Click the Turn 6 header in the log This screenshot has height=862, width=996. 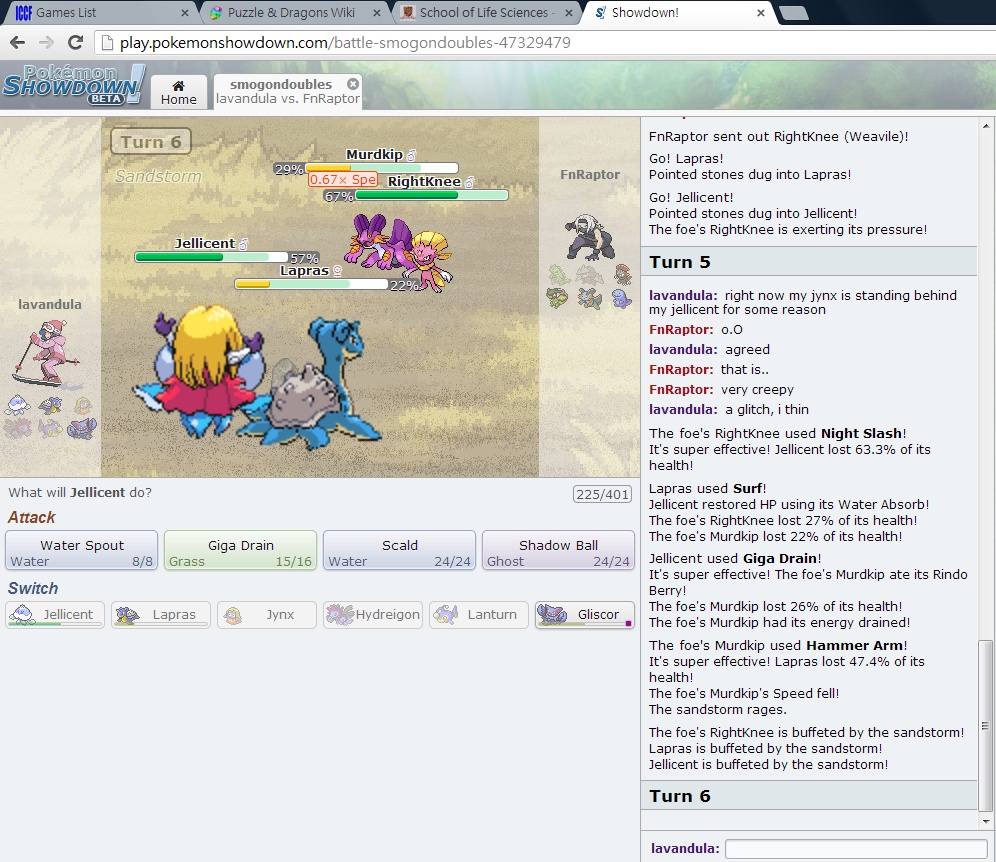[809, 796]
